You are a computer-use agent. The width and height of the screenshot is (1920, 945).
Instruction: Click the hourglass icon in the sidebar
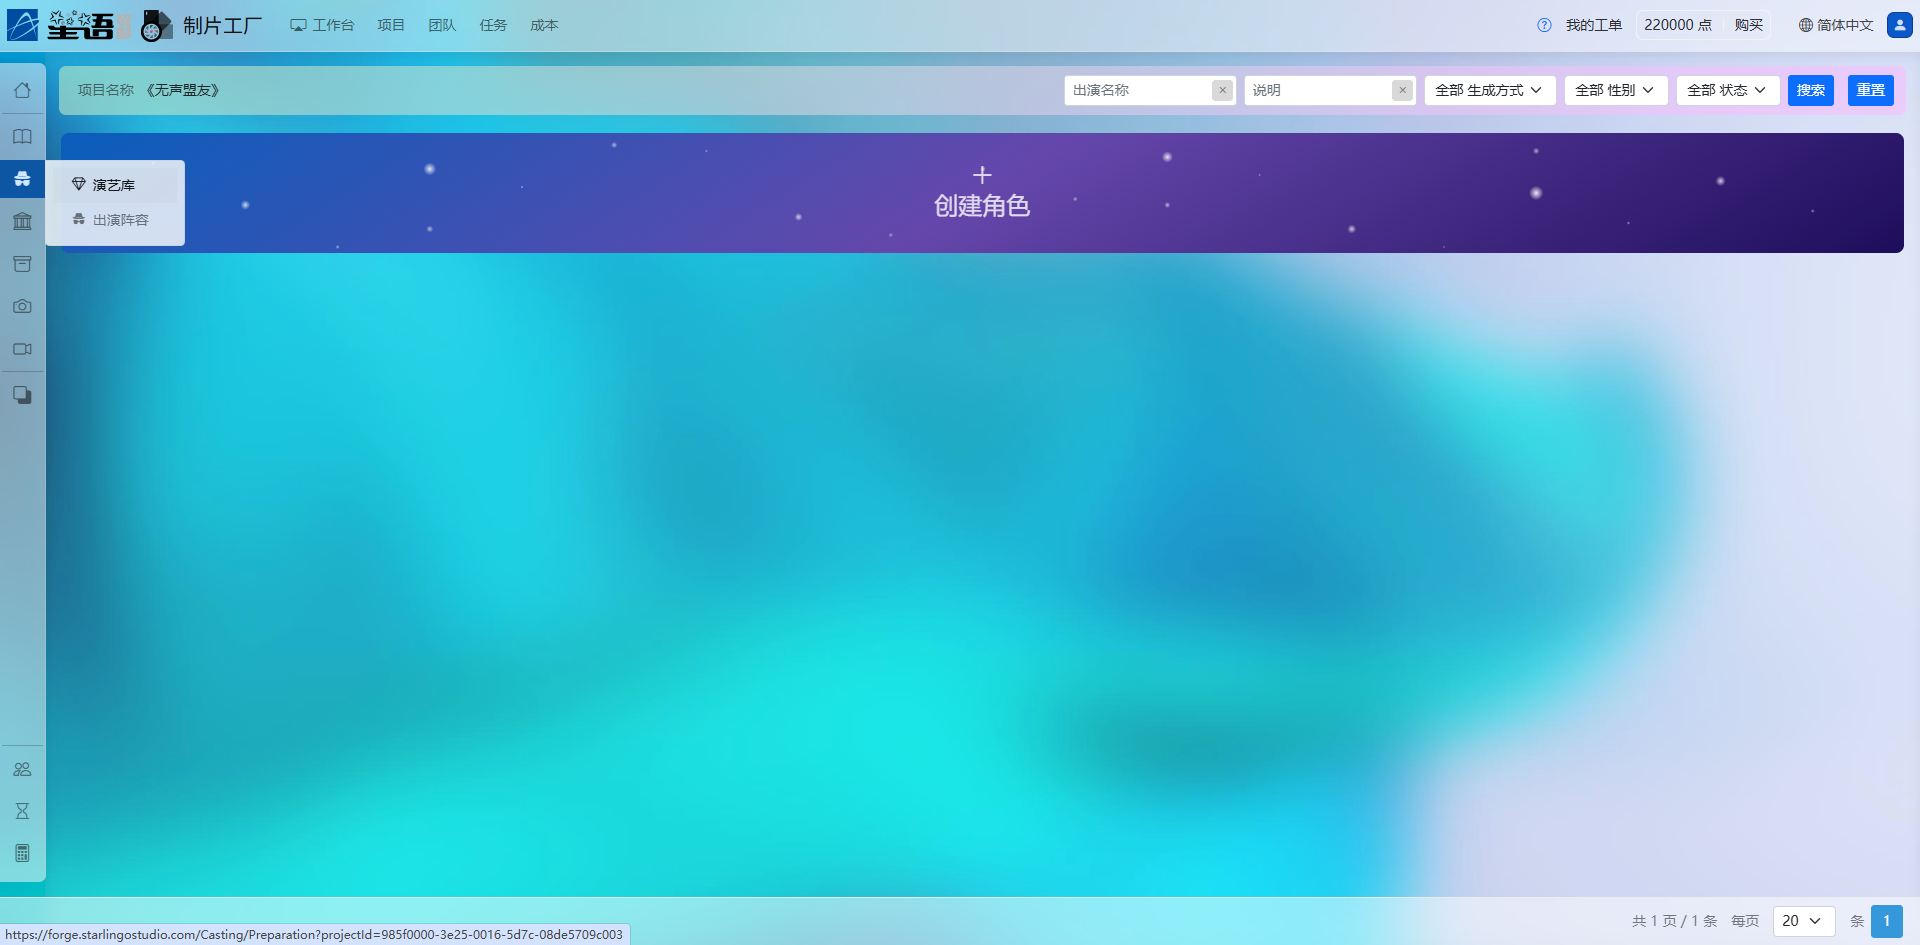point(22,811)
